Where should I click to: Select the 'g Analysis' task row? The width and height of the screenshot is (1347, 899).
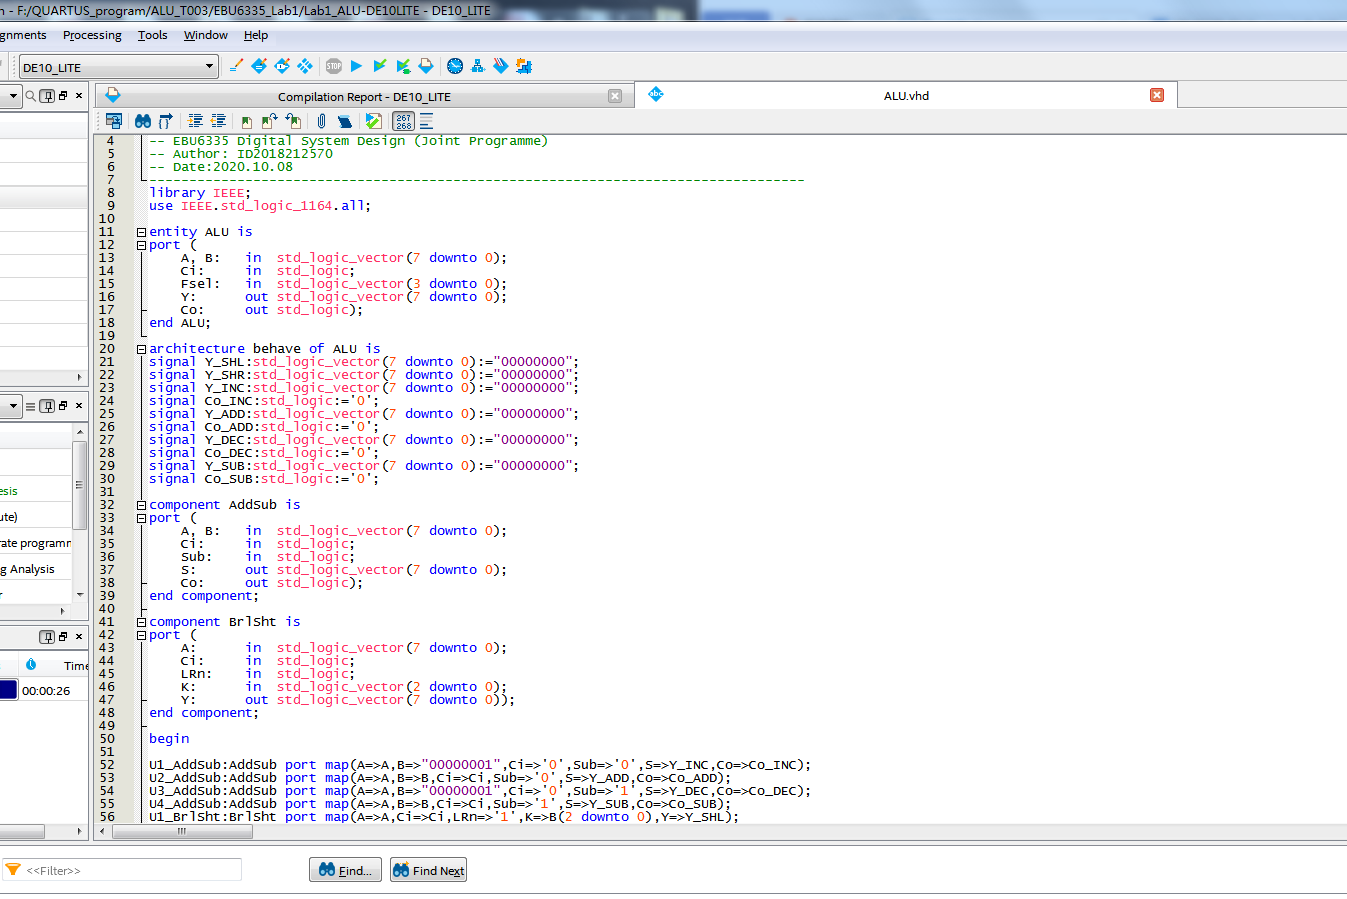pyautogui.click(x=36, y=569)
